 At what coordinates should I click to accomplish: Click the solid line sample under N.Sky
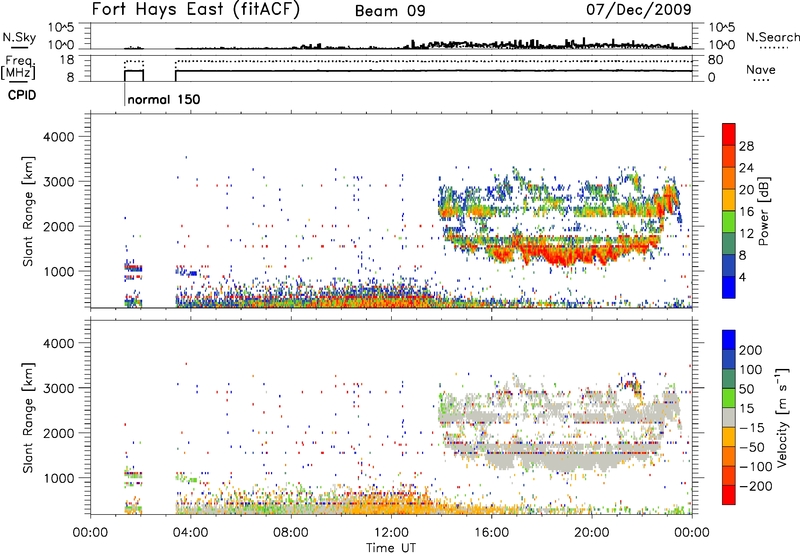(x=19, y=47)
